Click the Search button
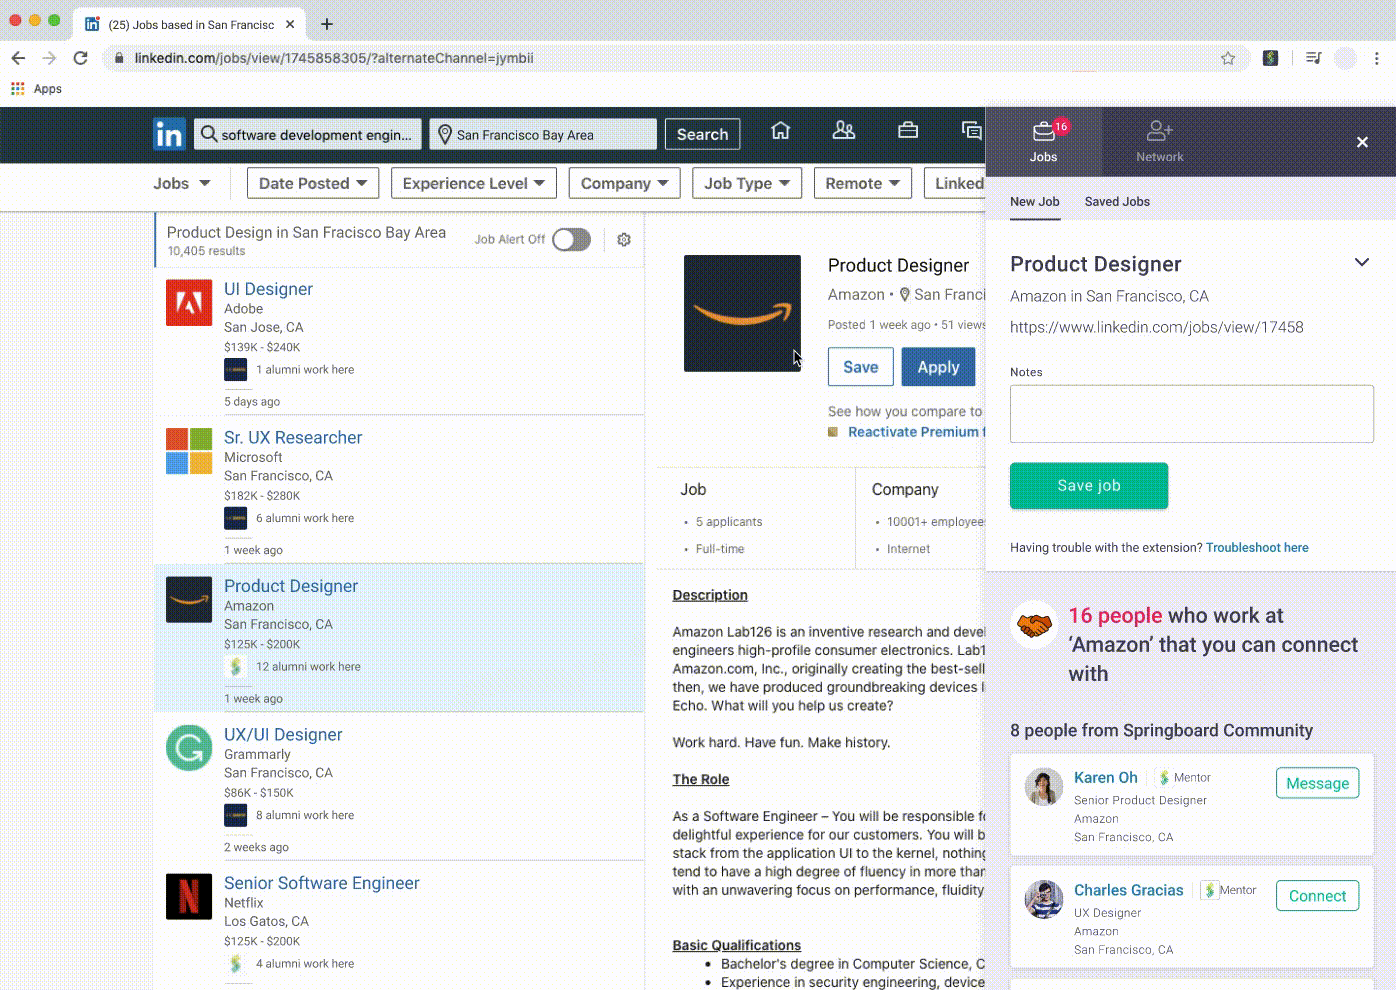 (703, 134)
